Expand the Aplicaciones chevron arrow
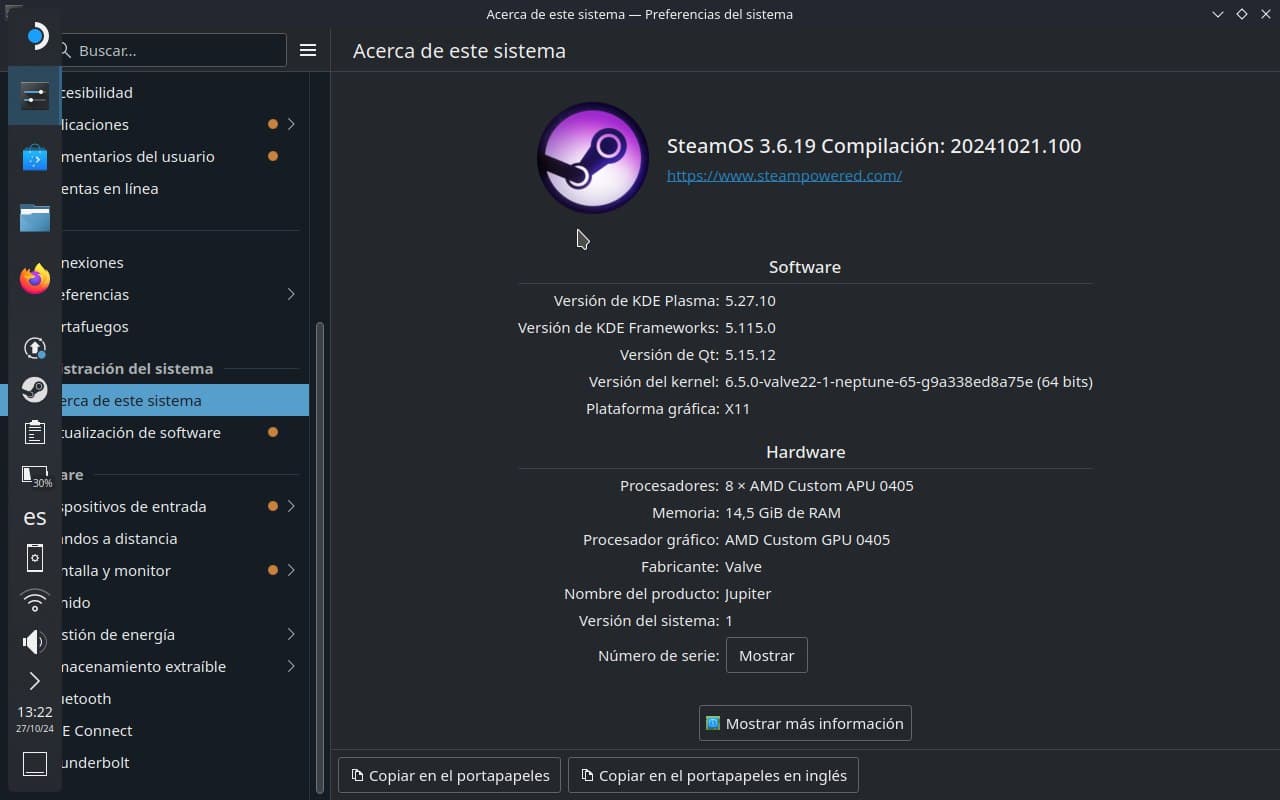 pyautogui.click(x=291, y=124)
